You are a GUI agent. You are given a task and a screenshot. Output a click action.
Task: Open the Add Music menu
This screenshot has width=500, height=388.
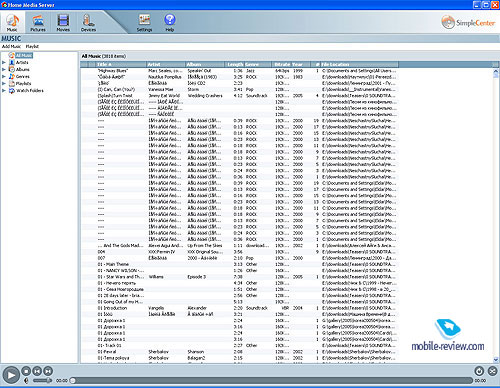pyautogui.click(x=11, y=46)
